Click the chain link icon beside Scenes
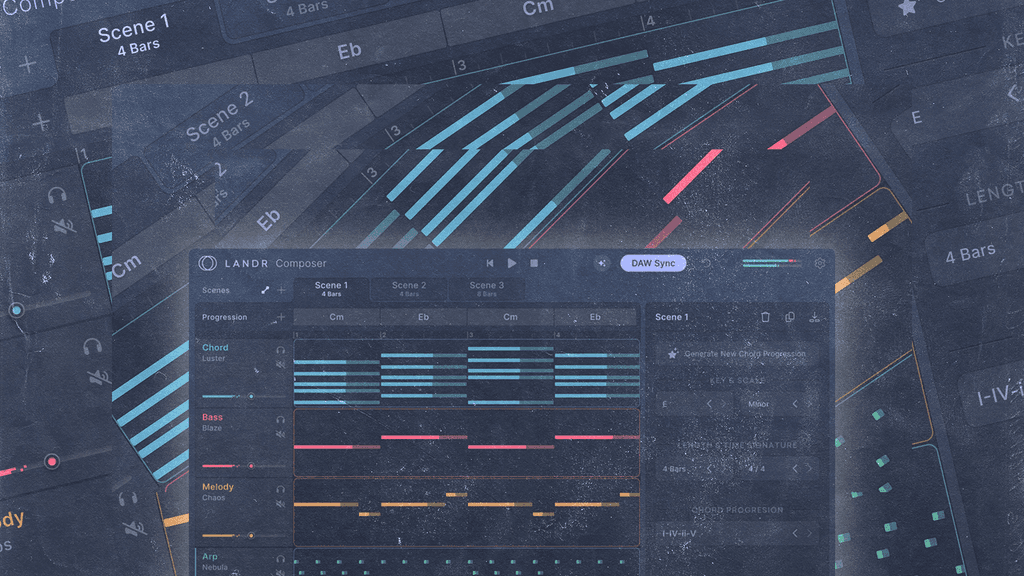Screen dimensions: 1024x576 click(x=265, y=290)
